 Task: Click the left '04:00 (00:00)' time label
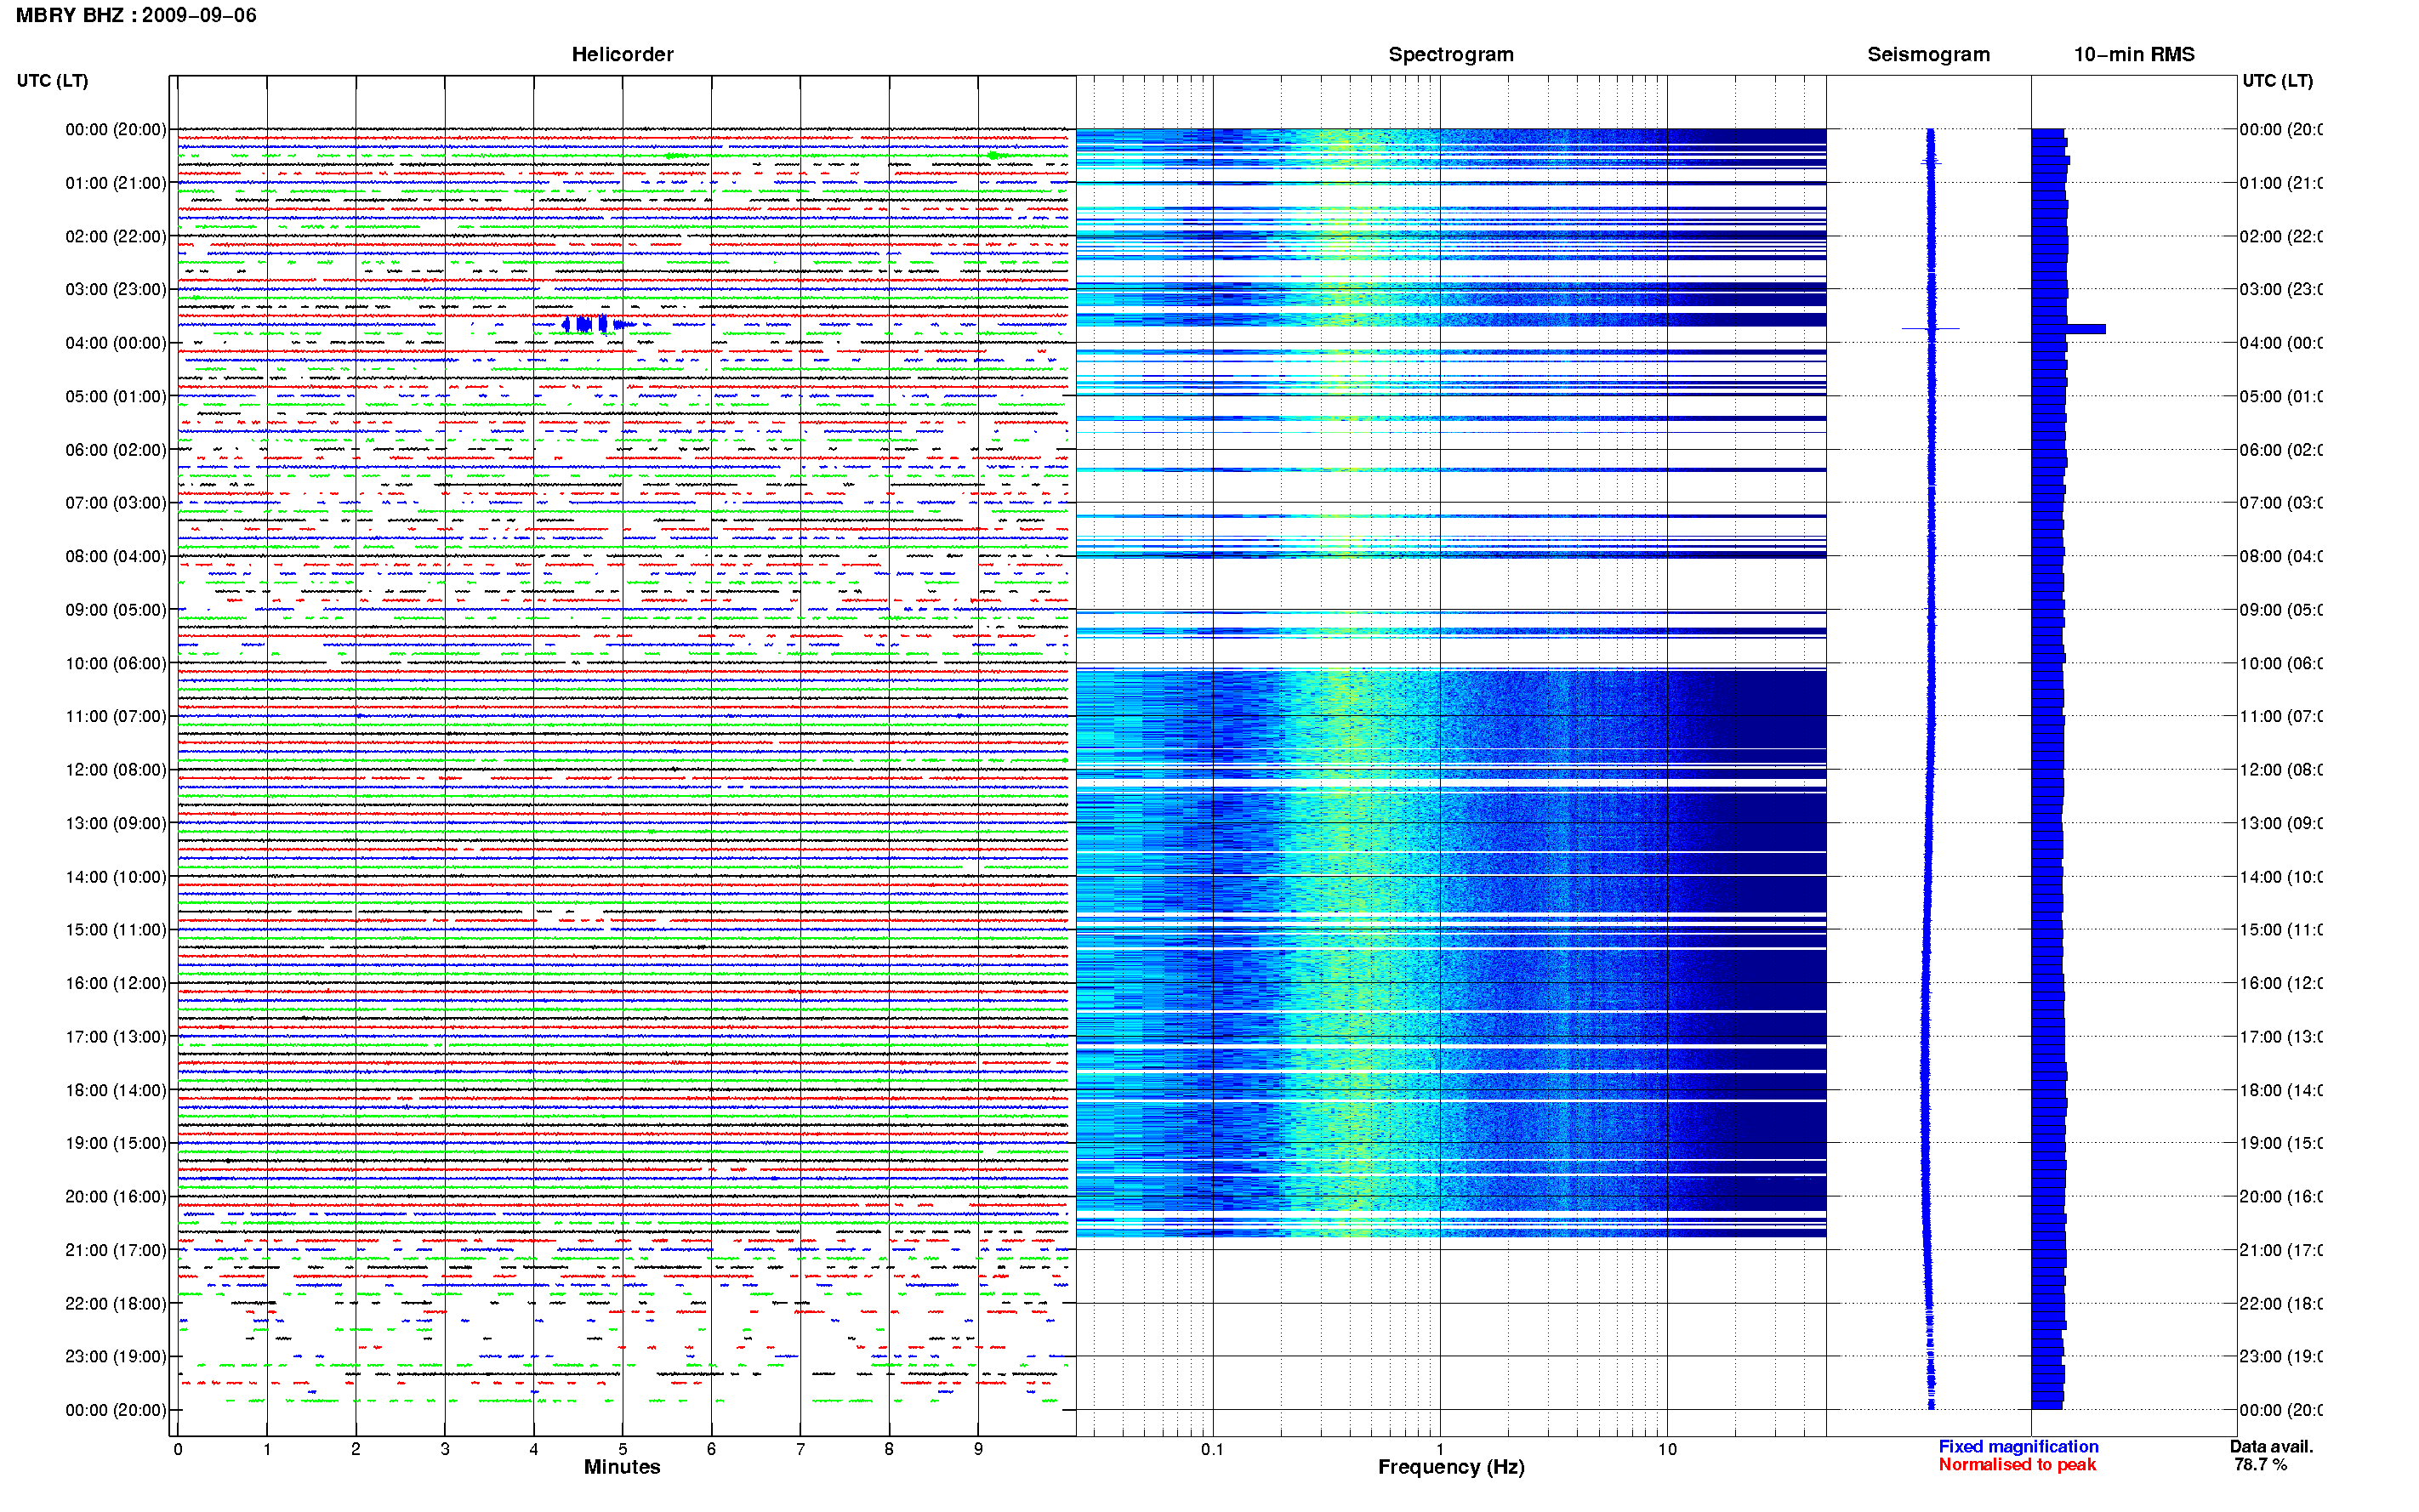[x=115, y=343]
